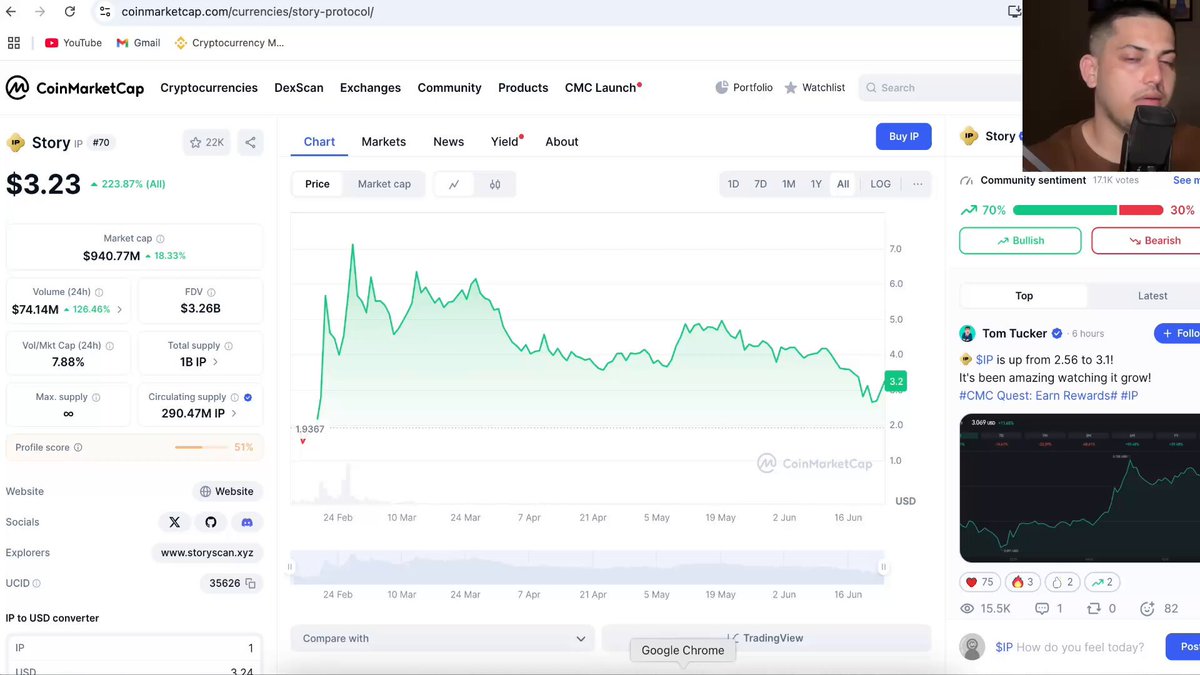Image resolution: width=1200 pixels, height=675 pixels.
Task: Select the All time range
Action: coord(843,184)
